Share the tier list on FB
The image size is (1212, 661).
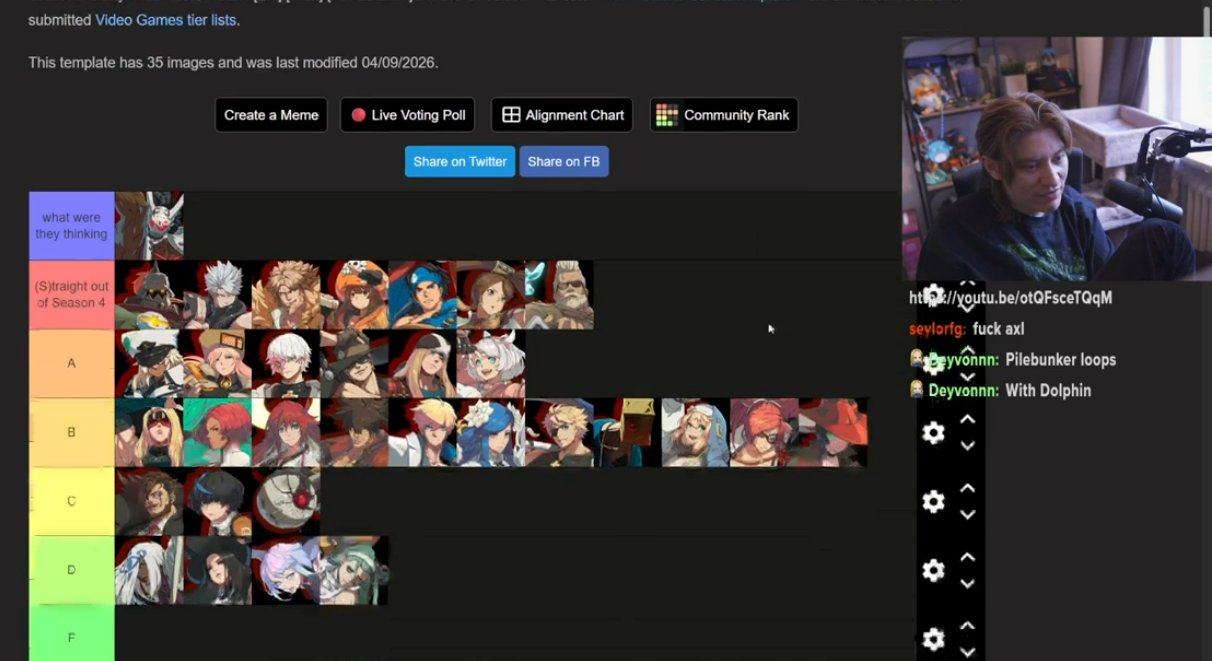(564, 161)
